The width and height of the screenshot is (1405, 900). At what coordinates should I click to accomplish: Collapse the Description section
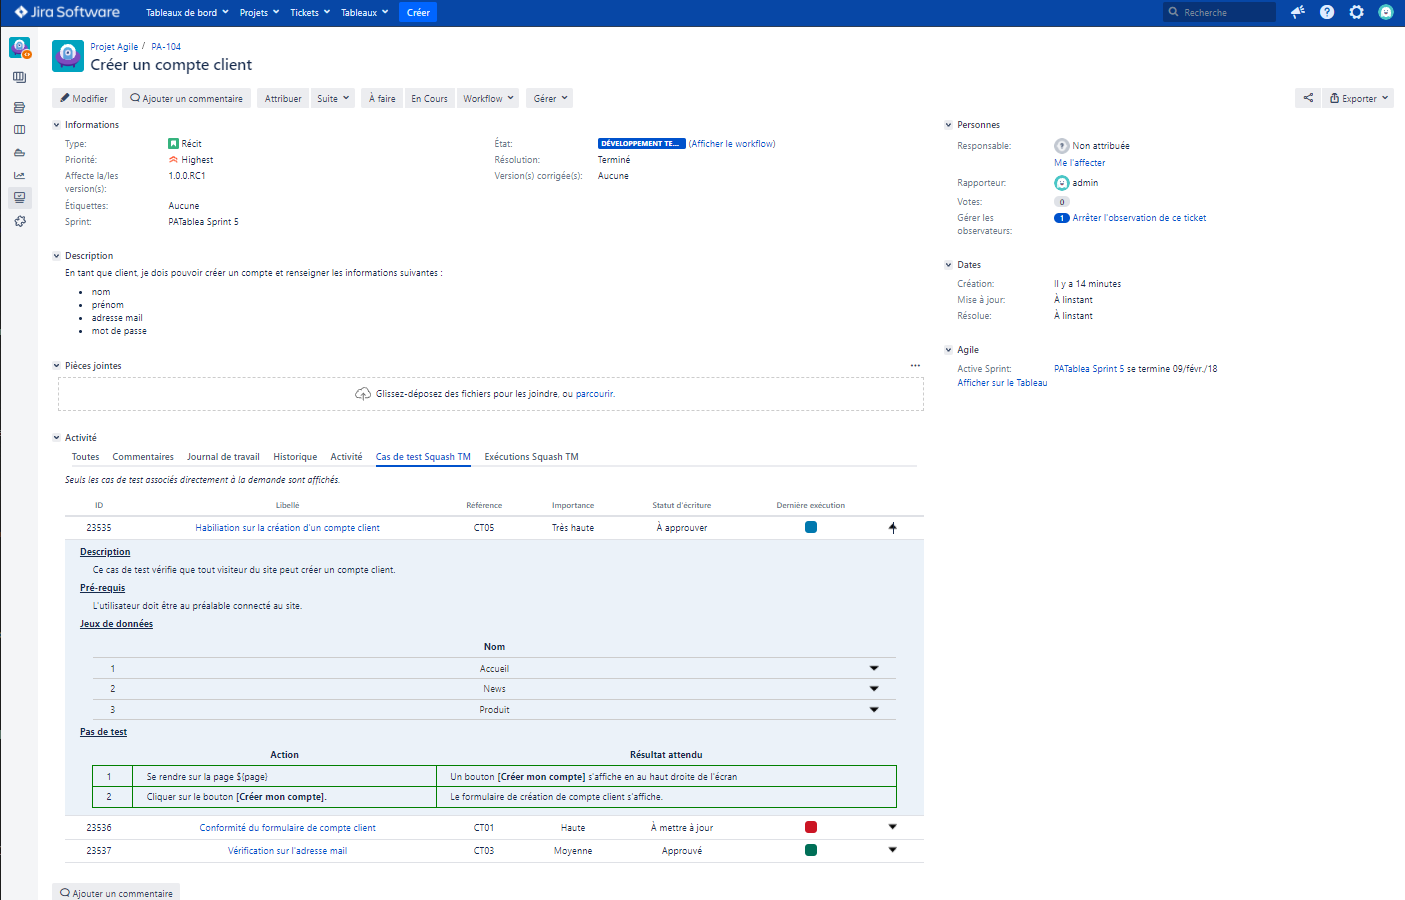point(57,256)
